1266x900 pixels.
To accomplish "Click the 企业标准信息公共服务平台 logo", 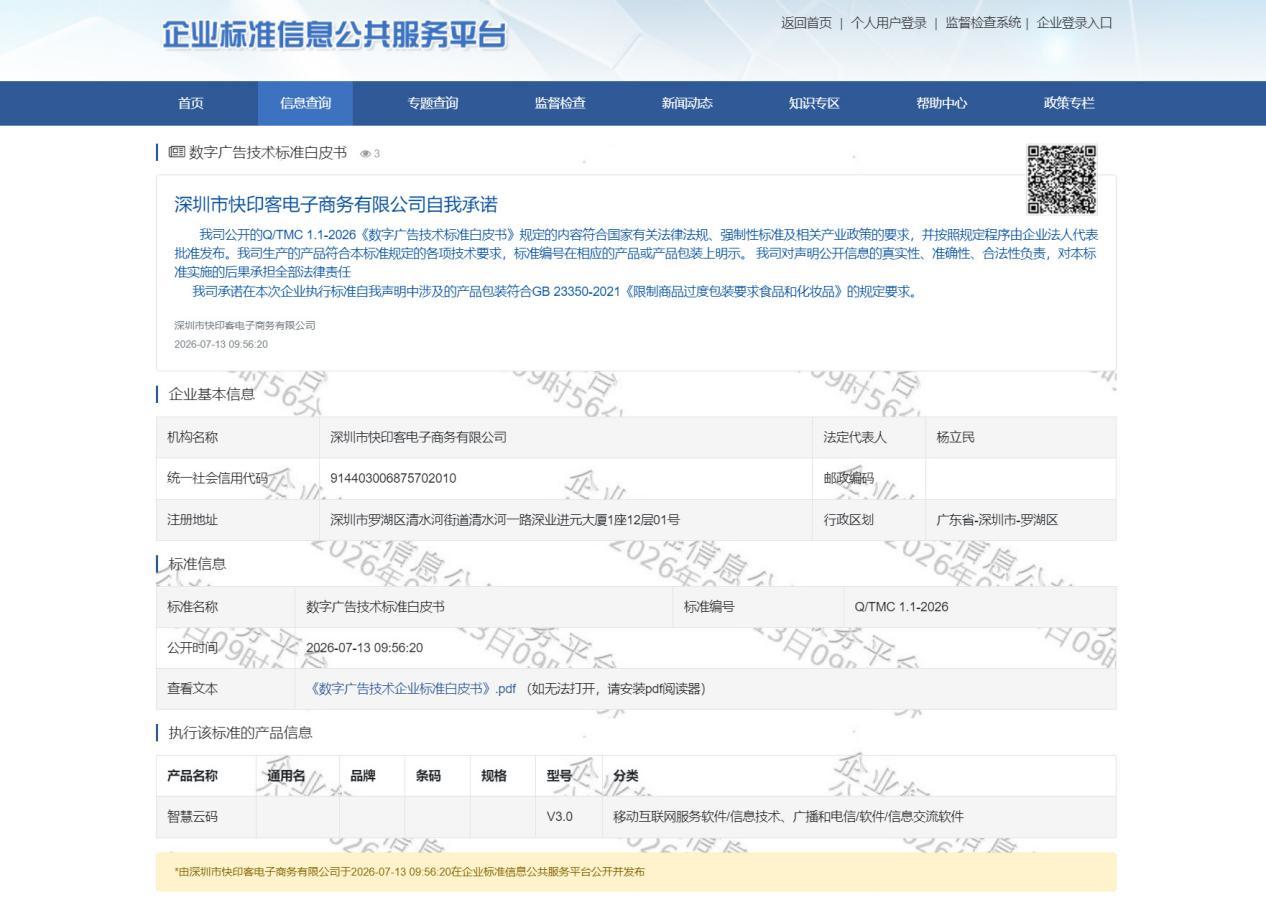I will pos(335,36).
